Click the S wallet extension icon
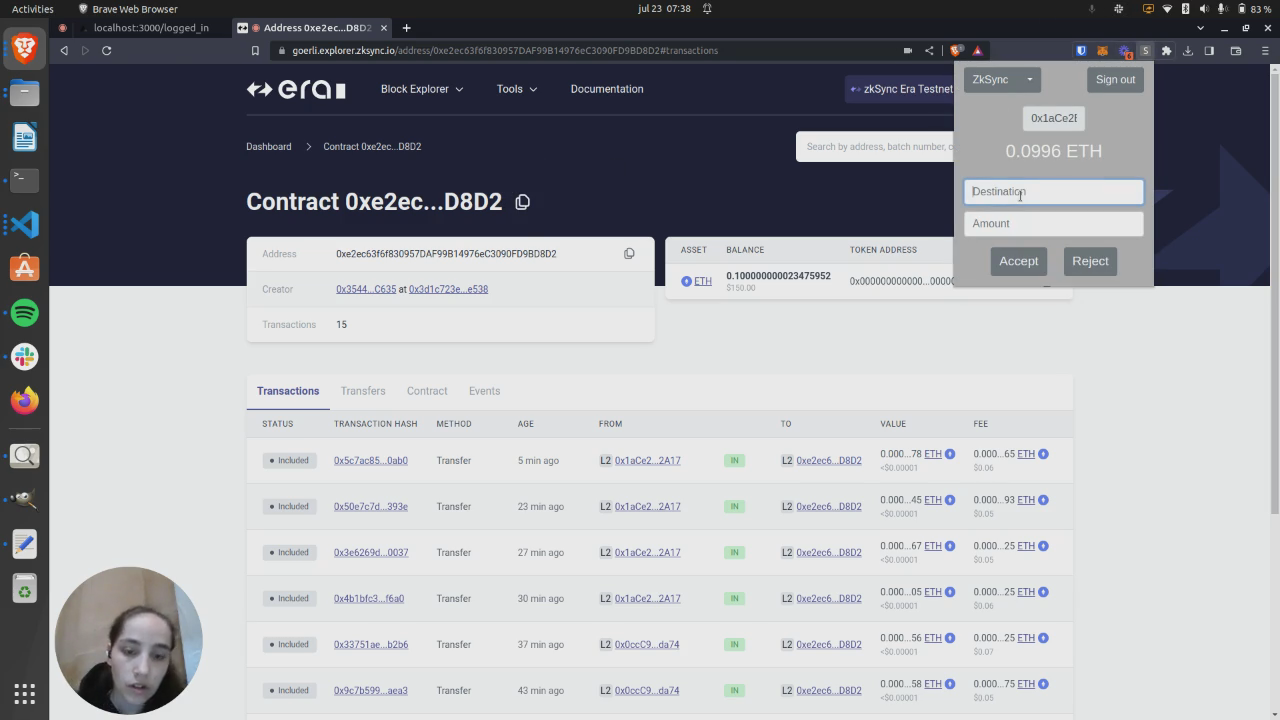 click(1146, 50)
